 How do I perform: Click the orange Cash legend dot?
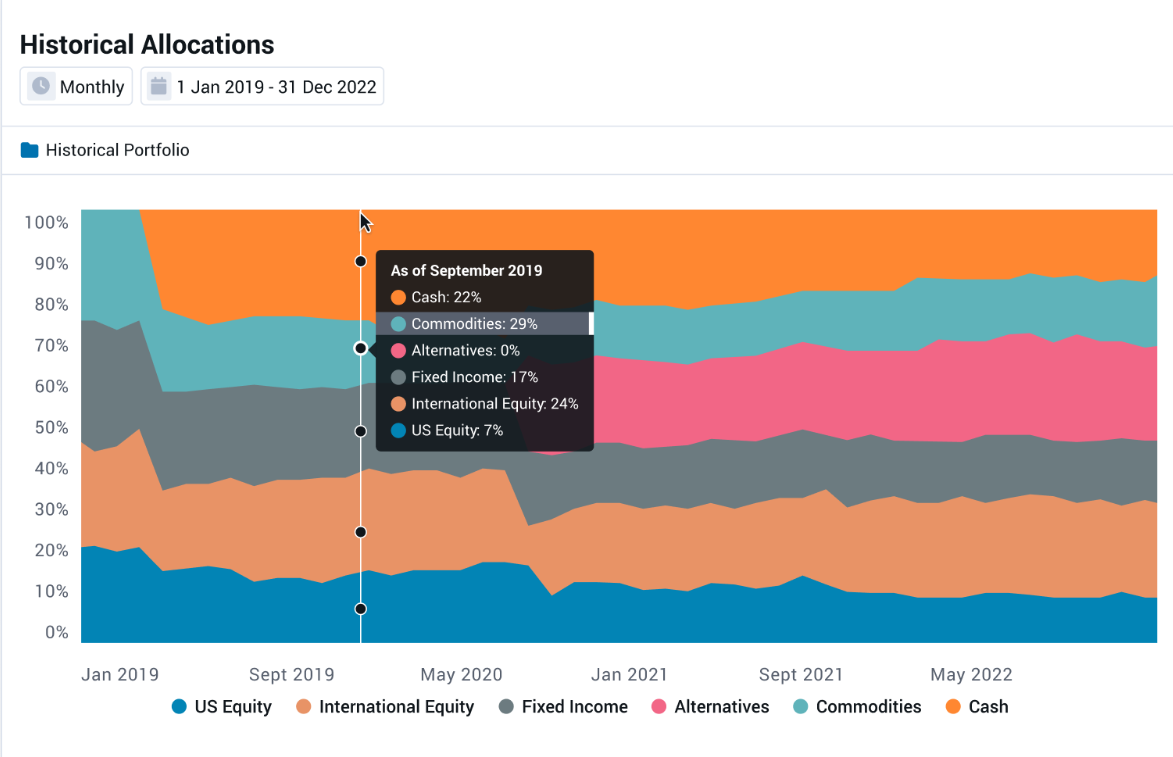(953, 707)
